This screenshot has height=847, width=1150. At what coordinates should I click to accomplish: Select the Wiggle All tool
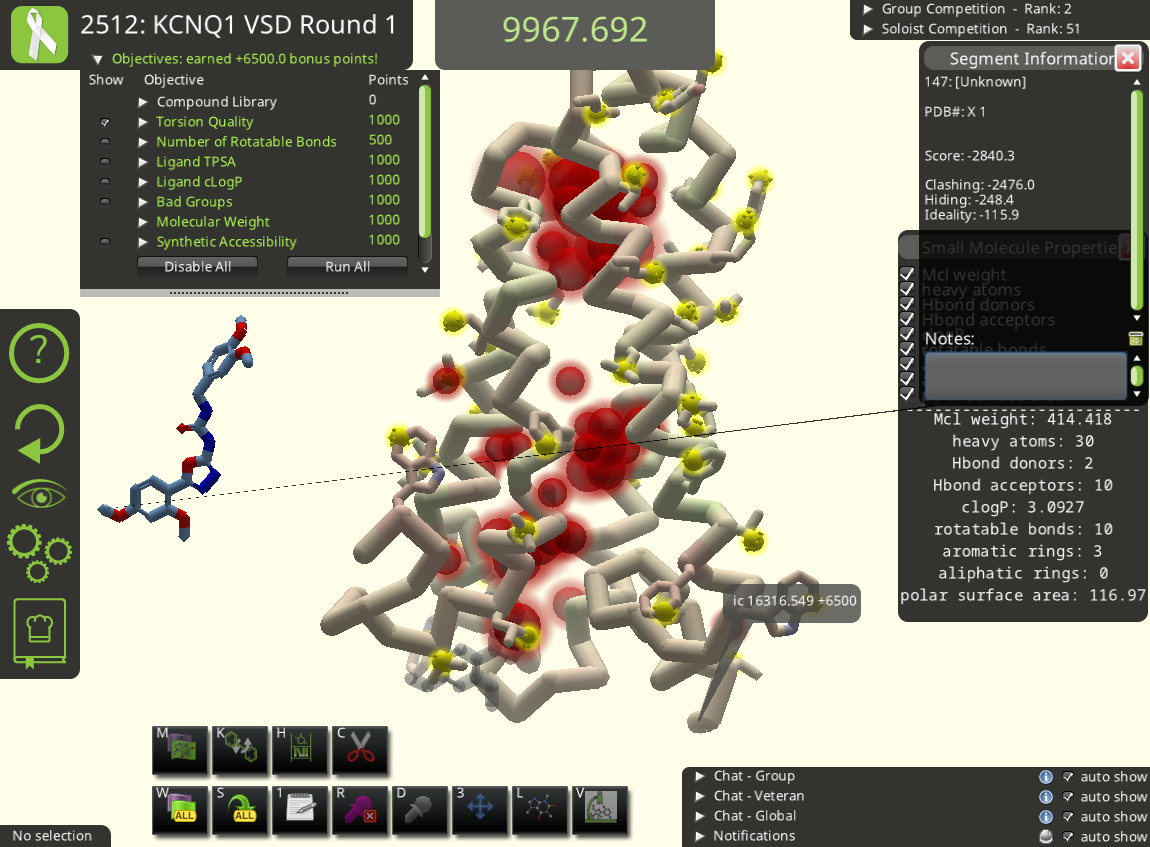pos(180,809)
